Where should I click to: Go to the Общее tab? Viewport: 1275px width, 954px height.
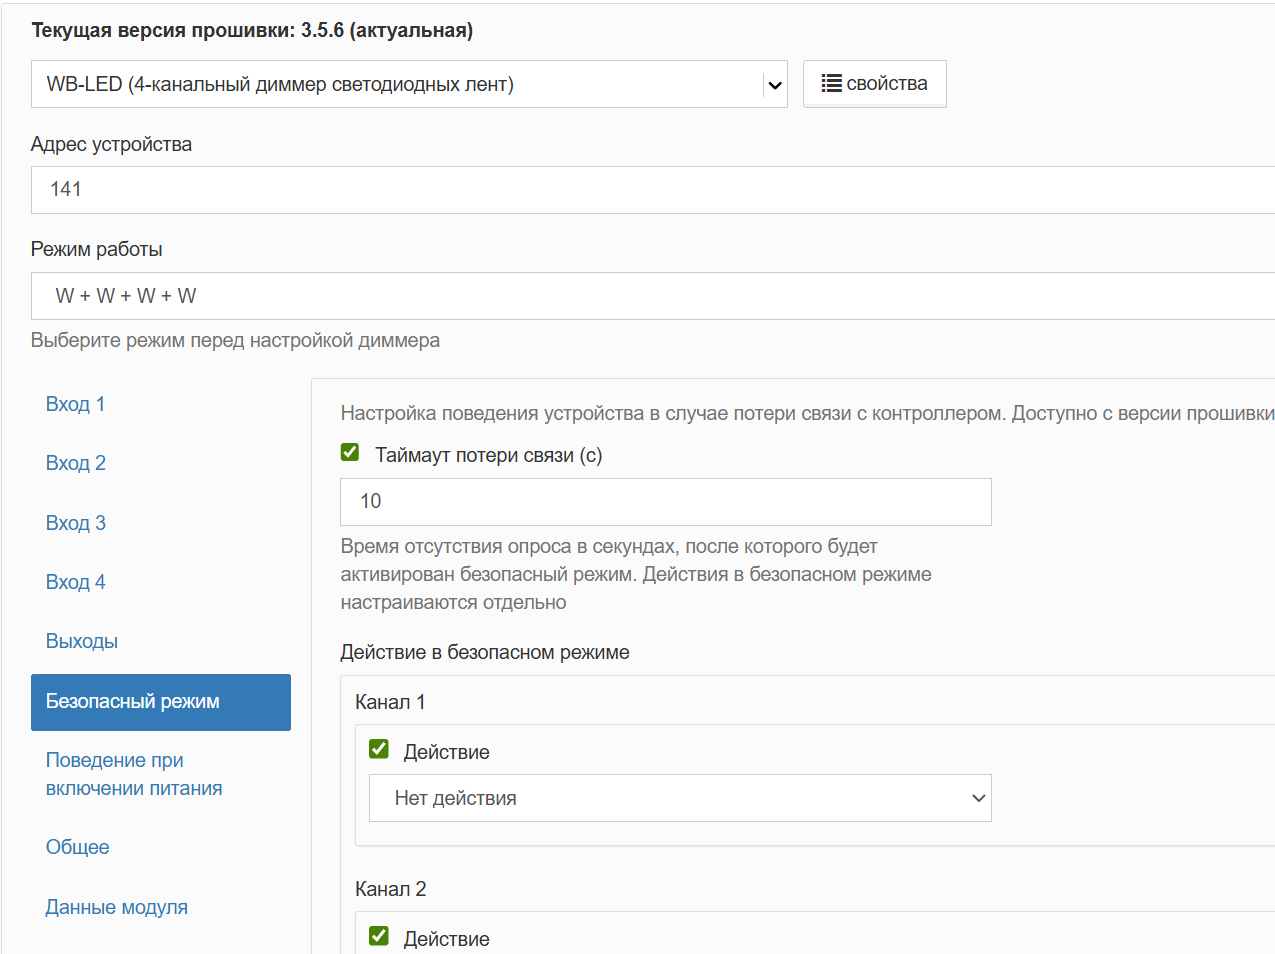click(78, 847)
